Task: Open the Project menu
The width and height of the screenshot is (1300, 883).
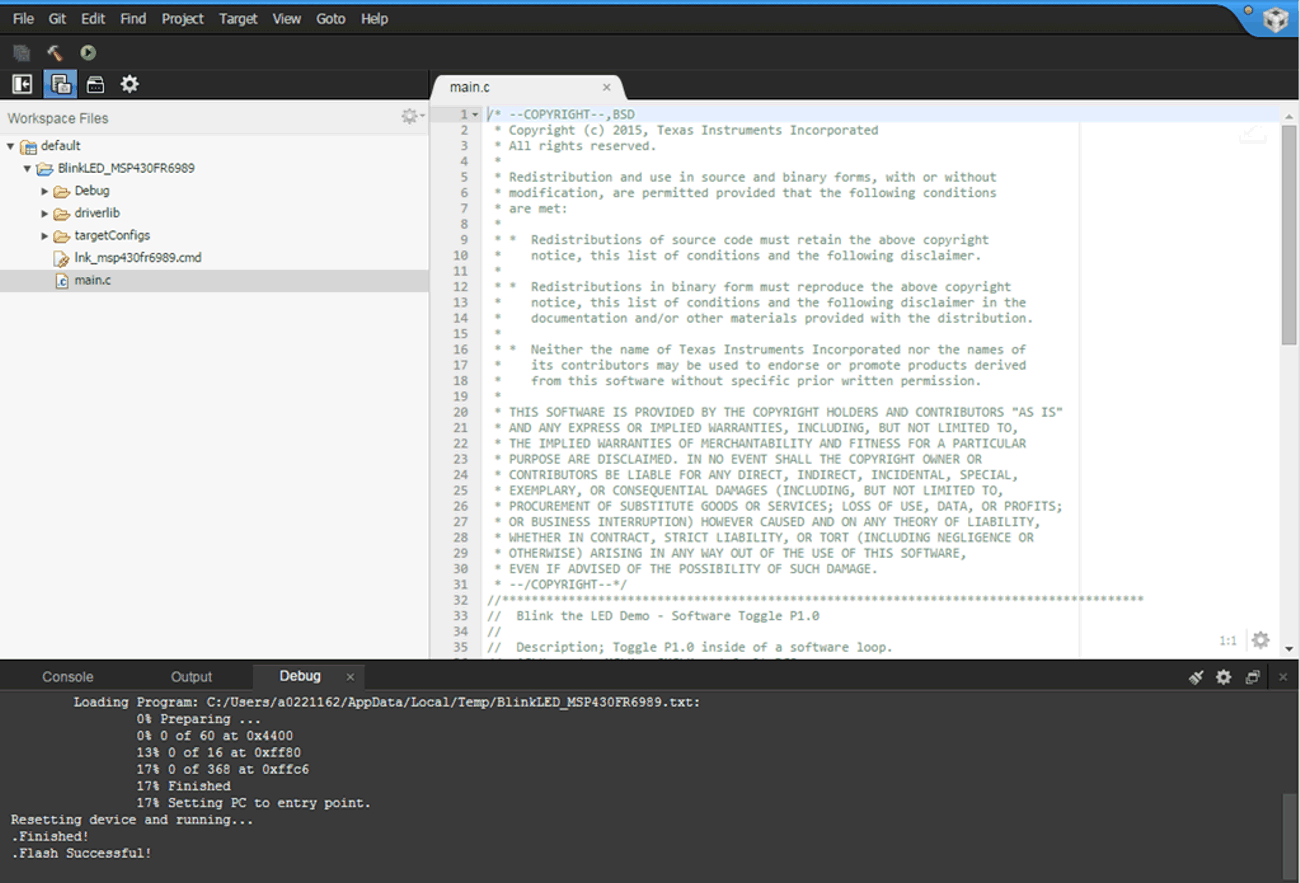Action: tap(182, 19)
